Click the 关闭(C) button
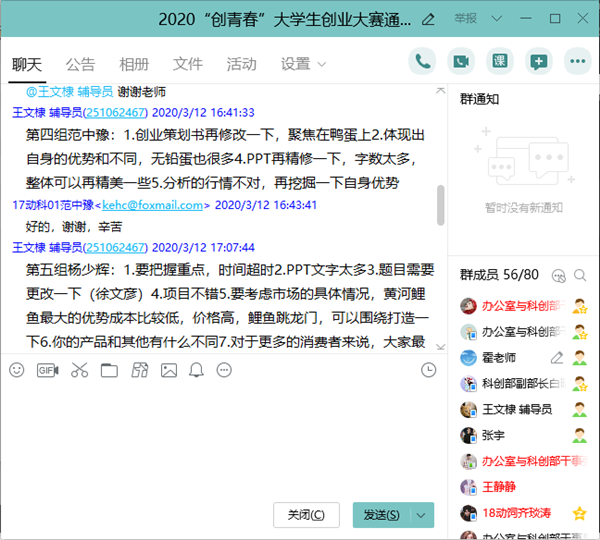Screen dimensions: 600x540 [x=306, y=515]
